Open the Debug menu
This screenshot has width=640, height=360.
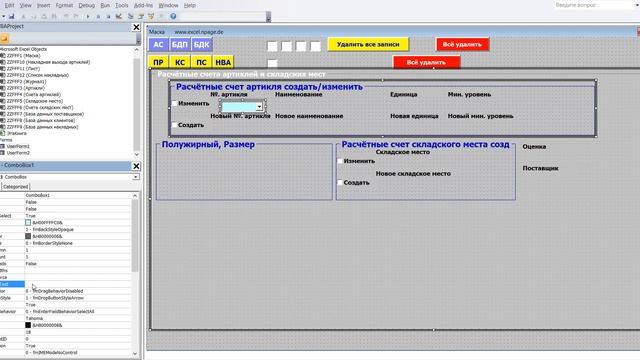(x=86, y=5)
